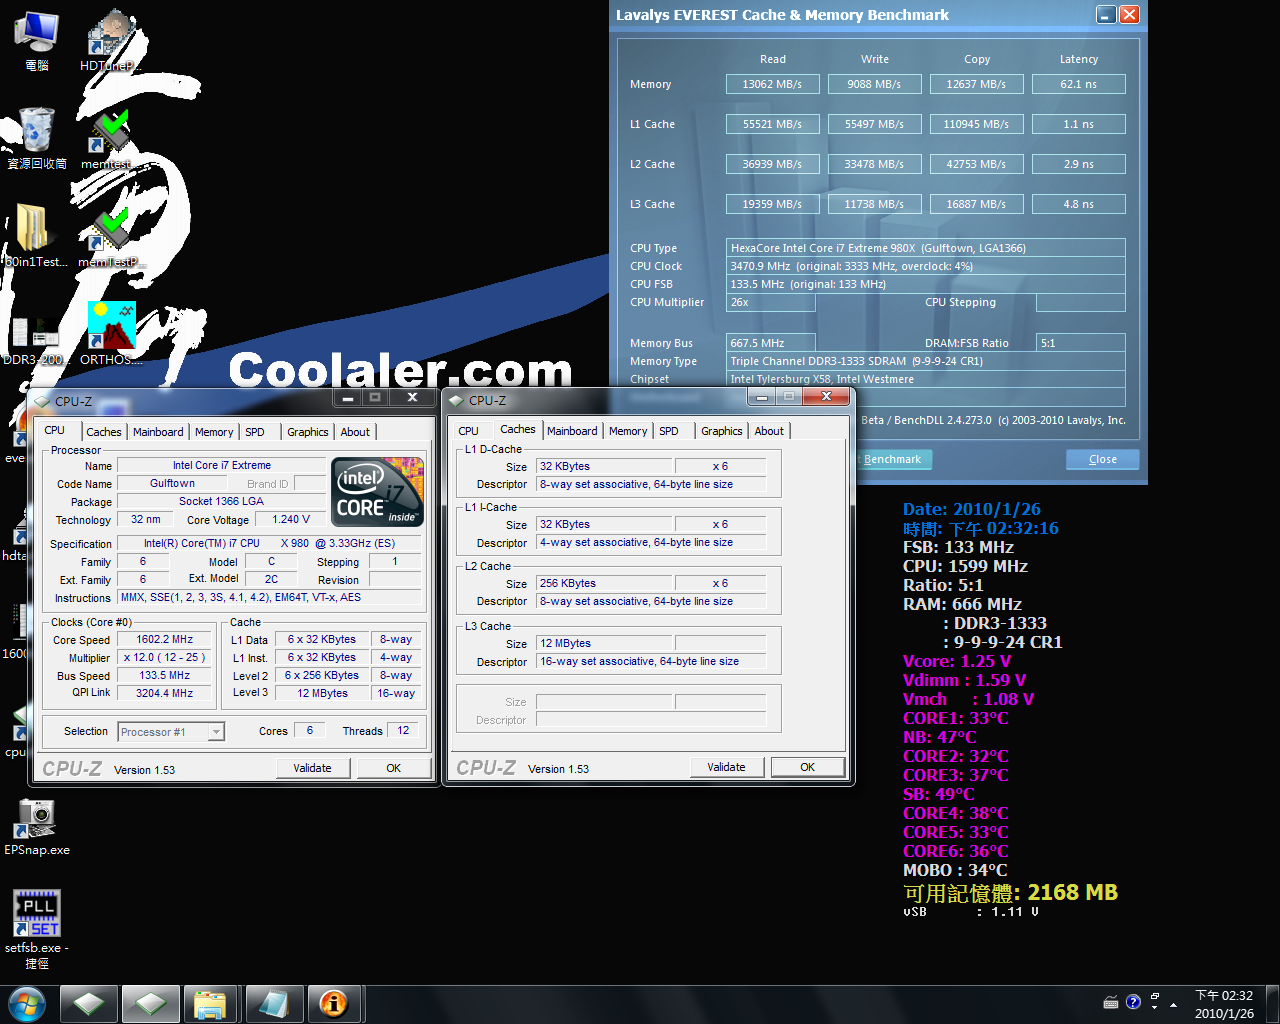Click the taskbar clock showing 02:32

[x=1224, y=1004]
